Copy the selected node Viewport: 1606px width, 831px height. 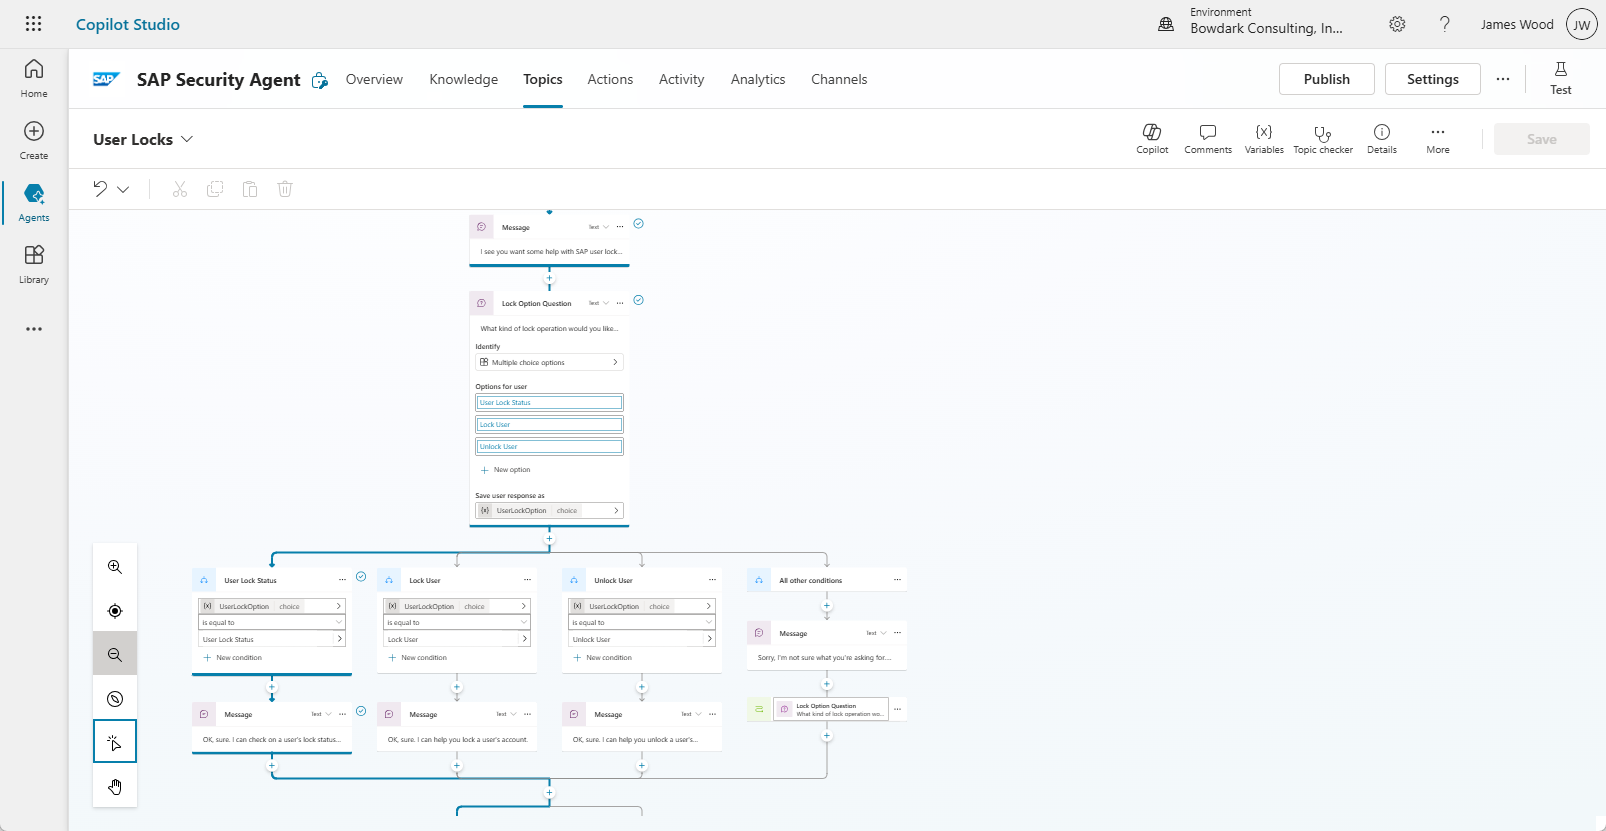(215, 189)
